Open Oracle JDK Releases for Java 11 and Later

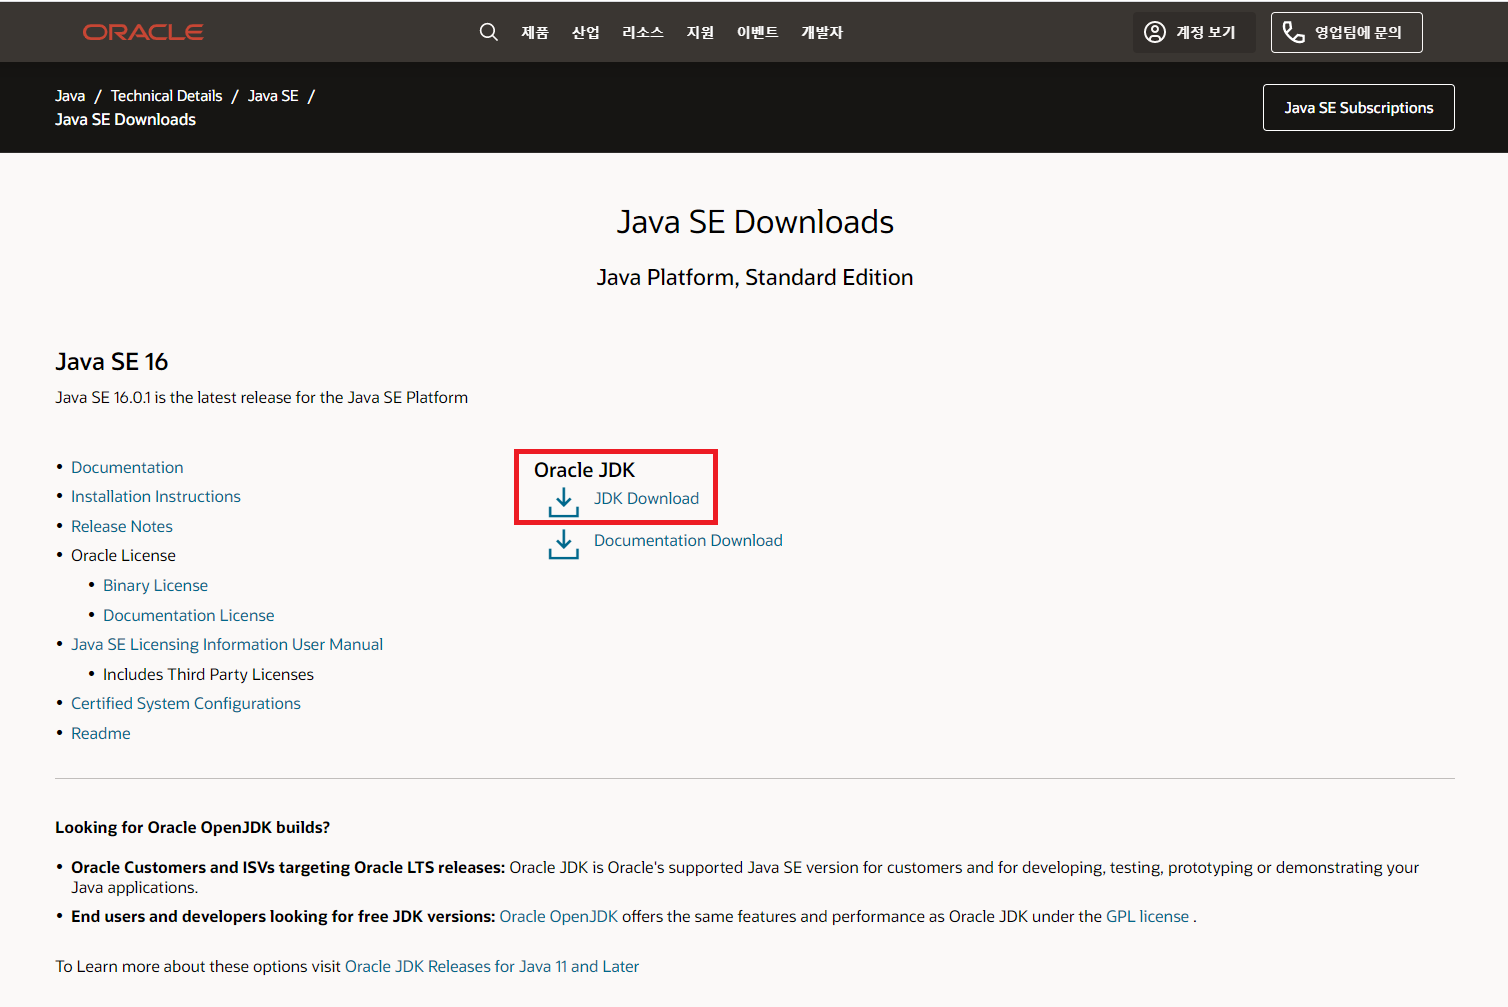click(492, 966)
